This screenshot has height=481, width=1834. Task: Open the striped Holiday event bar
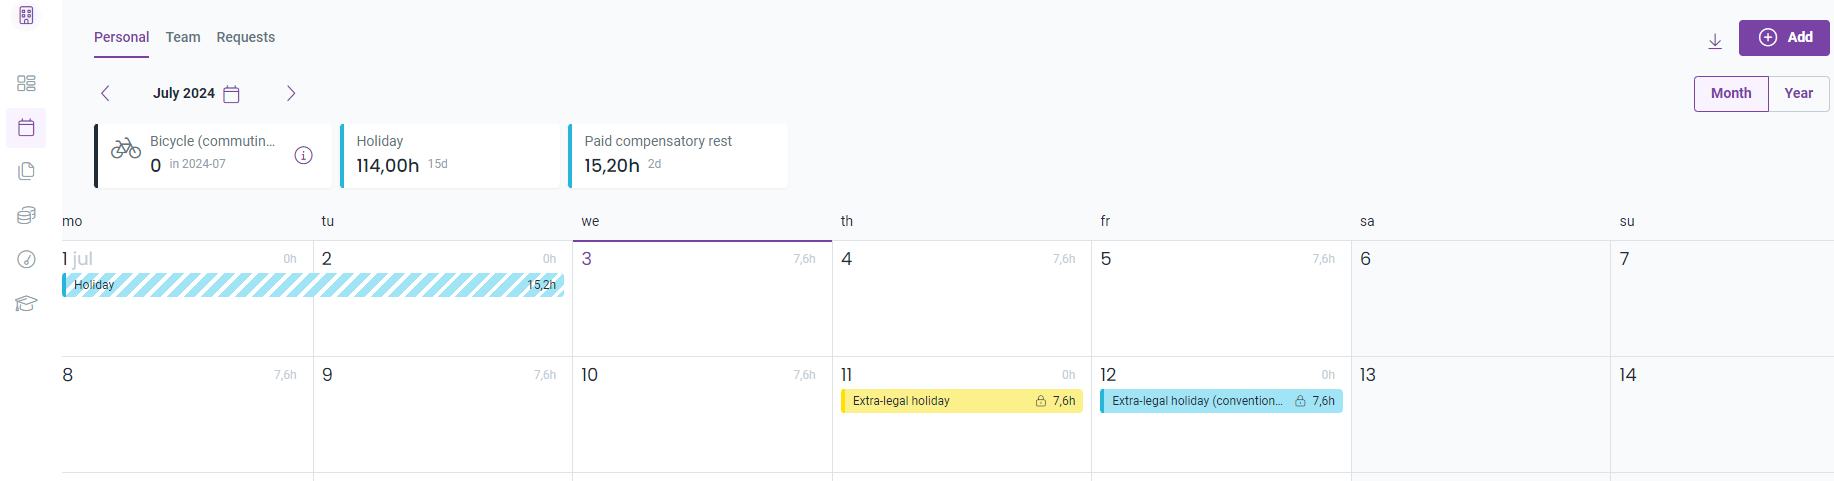[x=313, y=285]
